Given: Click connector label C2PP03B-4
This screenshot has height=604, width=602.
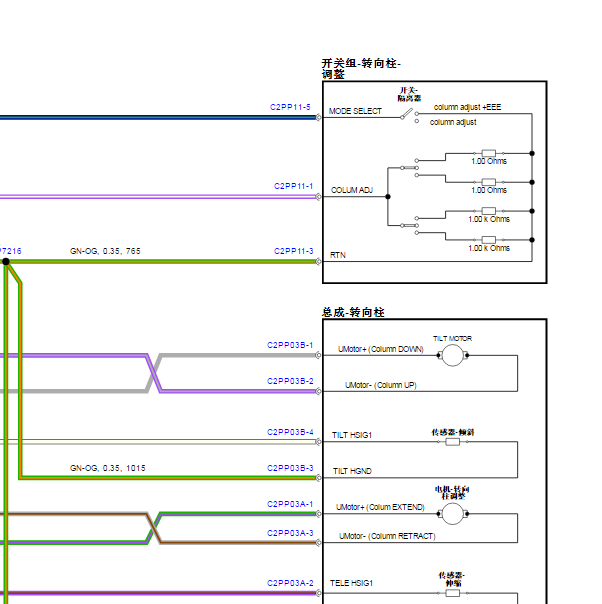Looking at the screenshot, I should (x=290, y=432).
